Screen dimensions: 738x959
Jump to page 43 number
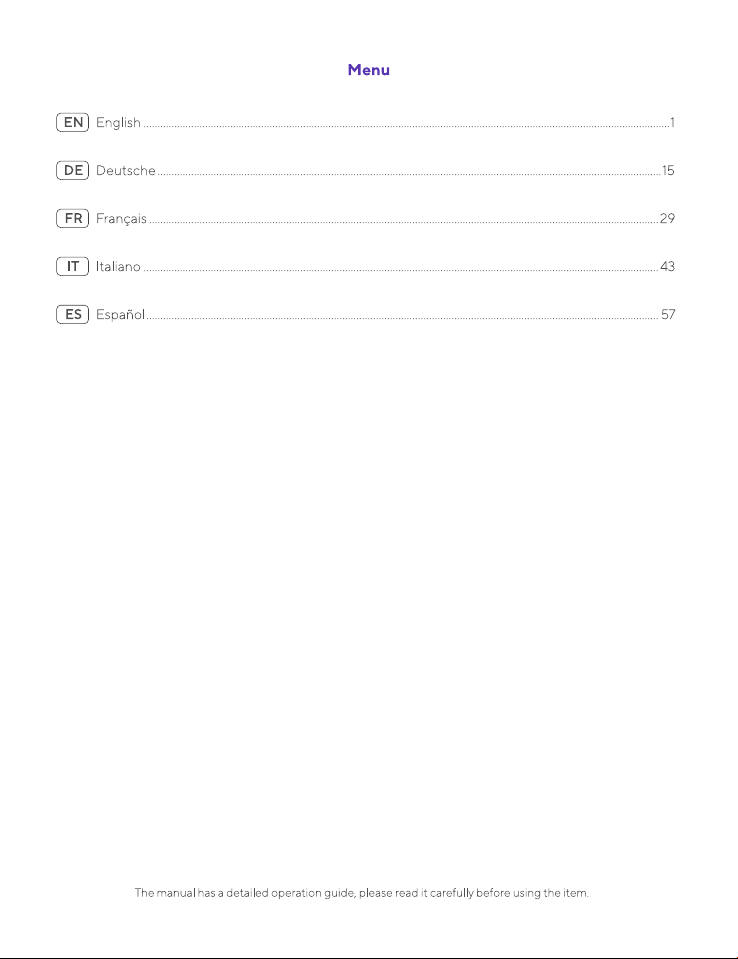667,267
